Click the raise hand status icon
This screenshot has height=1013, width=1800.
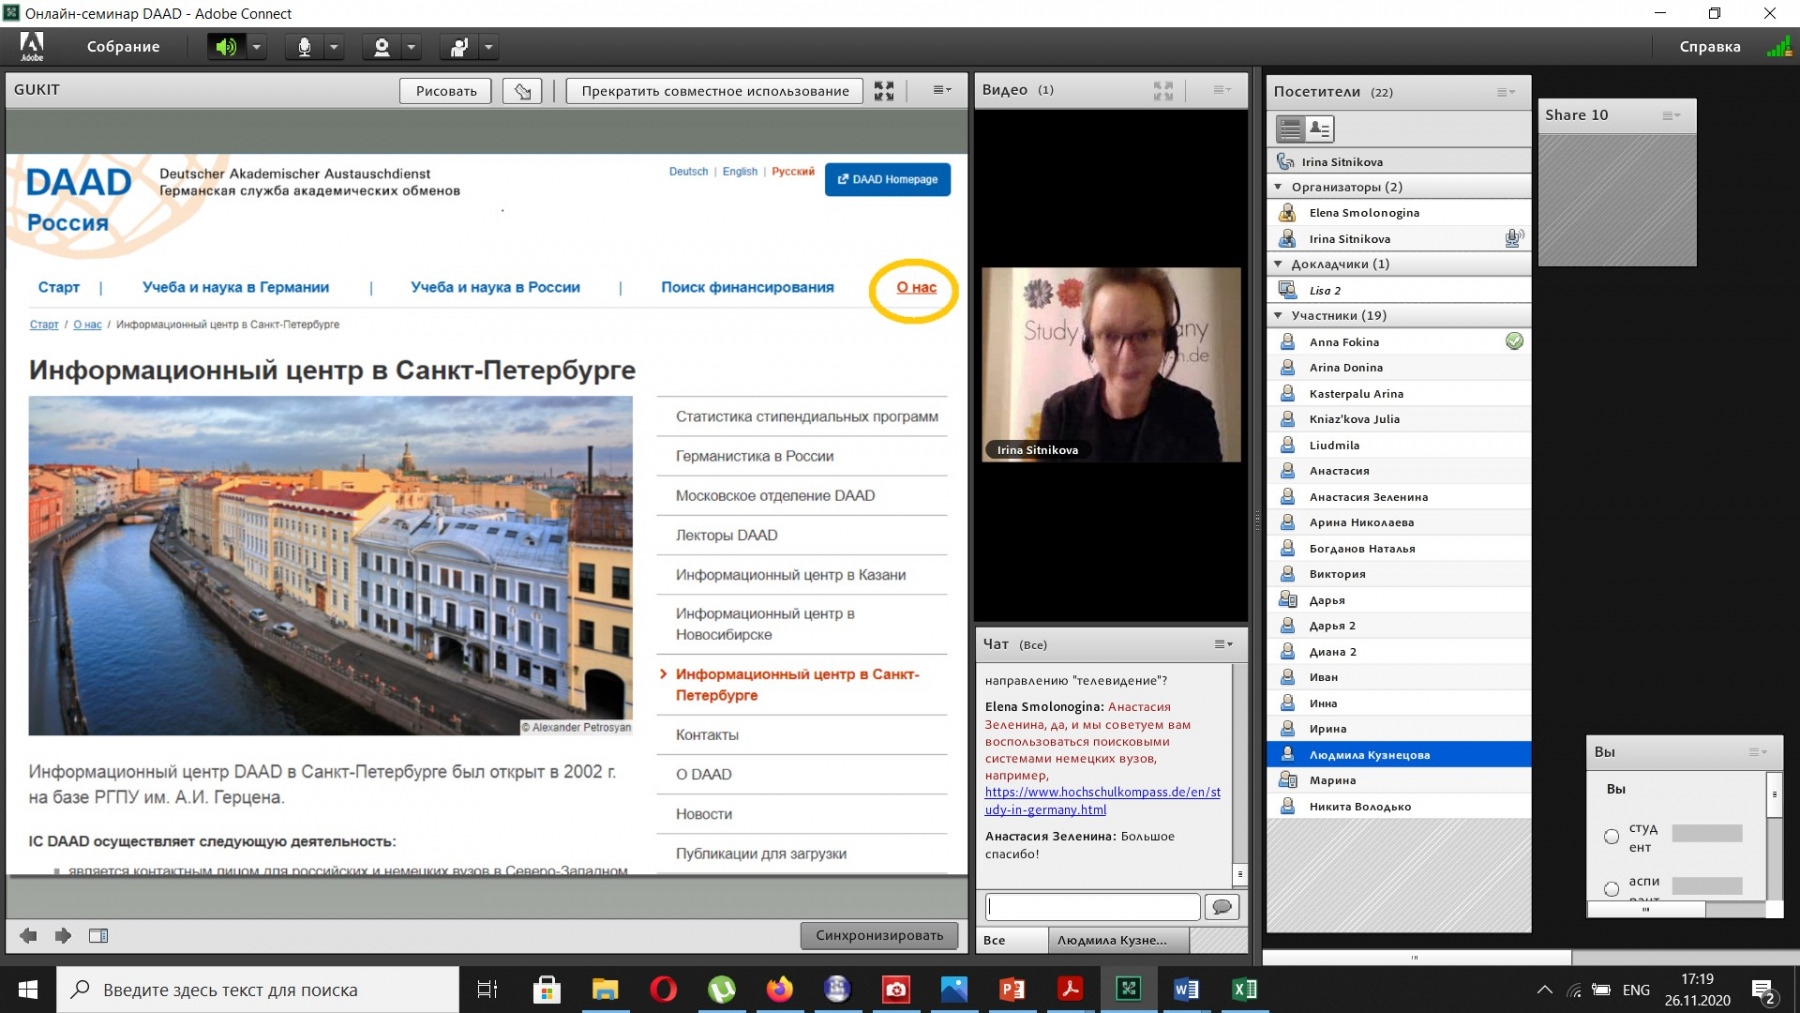coord(459,47)
